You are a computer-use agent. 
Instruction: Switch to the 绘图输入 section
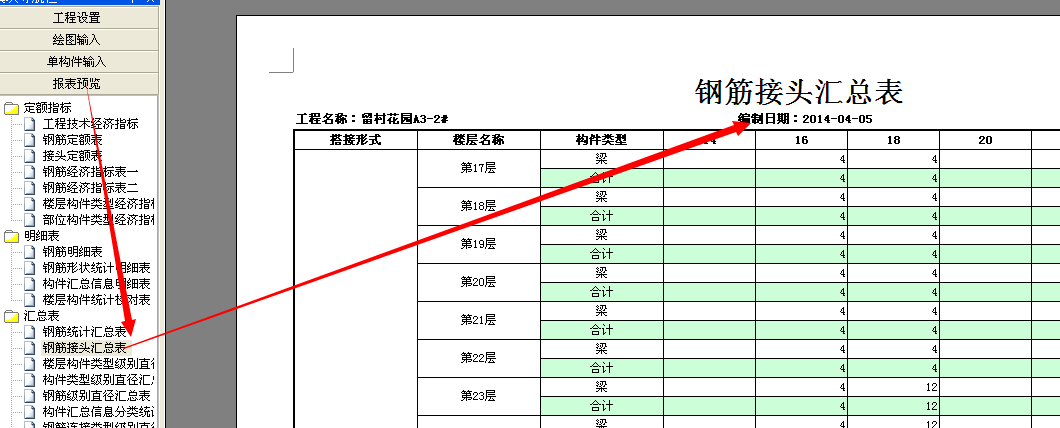point(78,40)
